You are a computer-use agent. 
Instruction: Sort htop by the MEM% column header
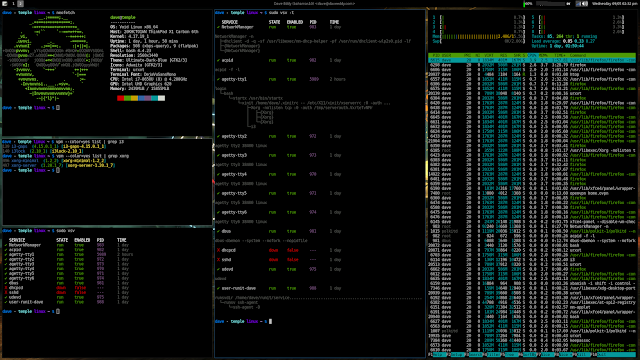[543, 55]
